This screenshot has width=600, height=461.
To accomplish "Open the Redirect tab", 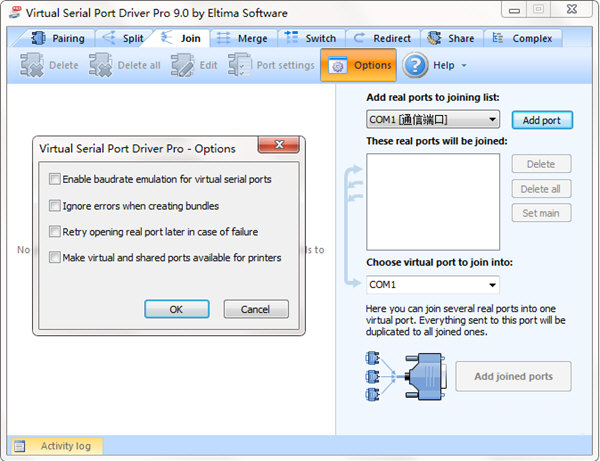I will (383, 38).
